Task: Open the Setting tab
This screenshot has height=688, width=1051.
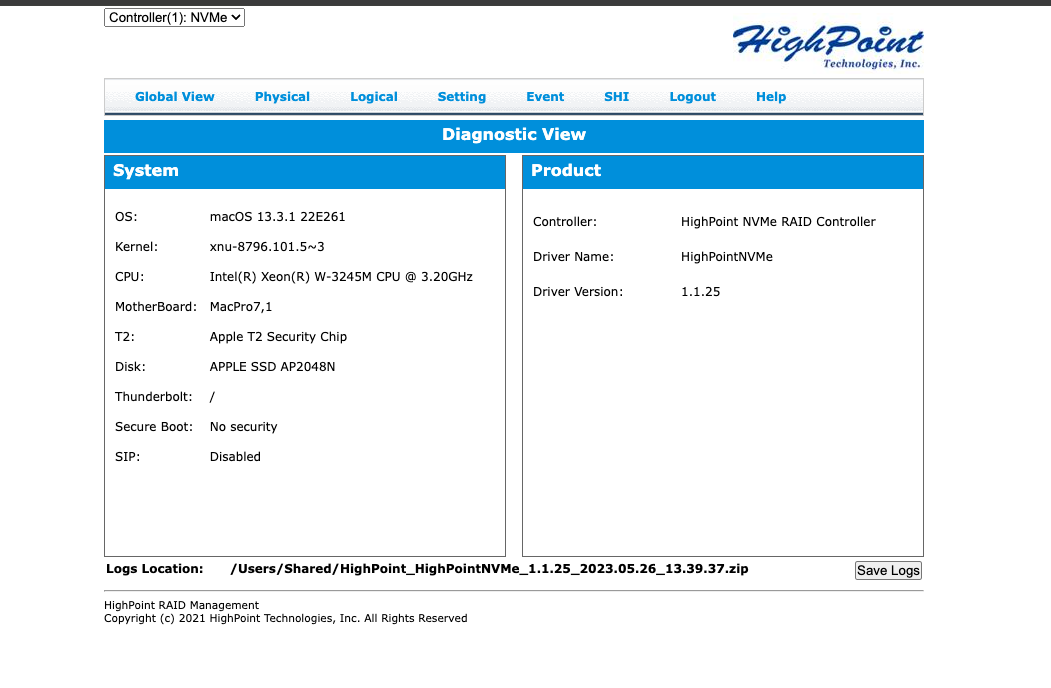Action: (461, 97)
